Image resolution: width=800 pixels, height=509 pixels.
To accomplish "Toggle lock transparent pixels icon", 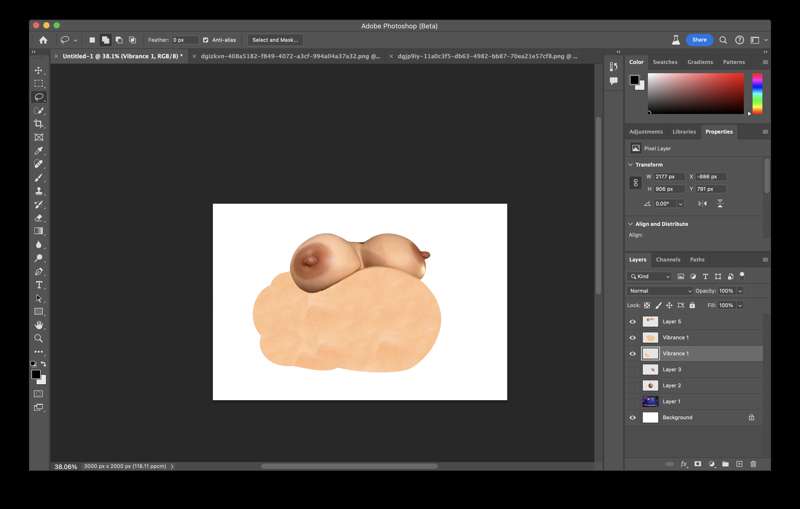I will coord(647,306).
